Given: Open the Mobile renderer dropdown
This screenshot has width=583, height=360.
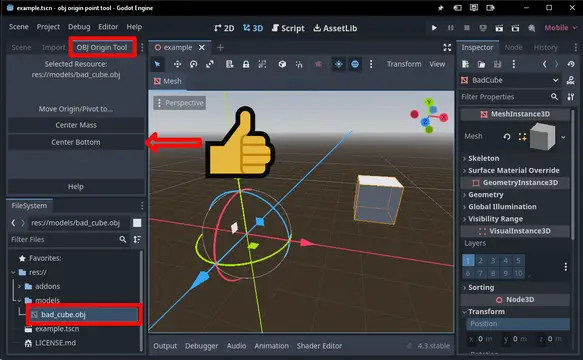Looking at the screenshot, I should (560, 28).
